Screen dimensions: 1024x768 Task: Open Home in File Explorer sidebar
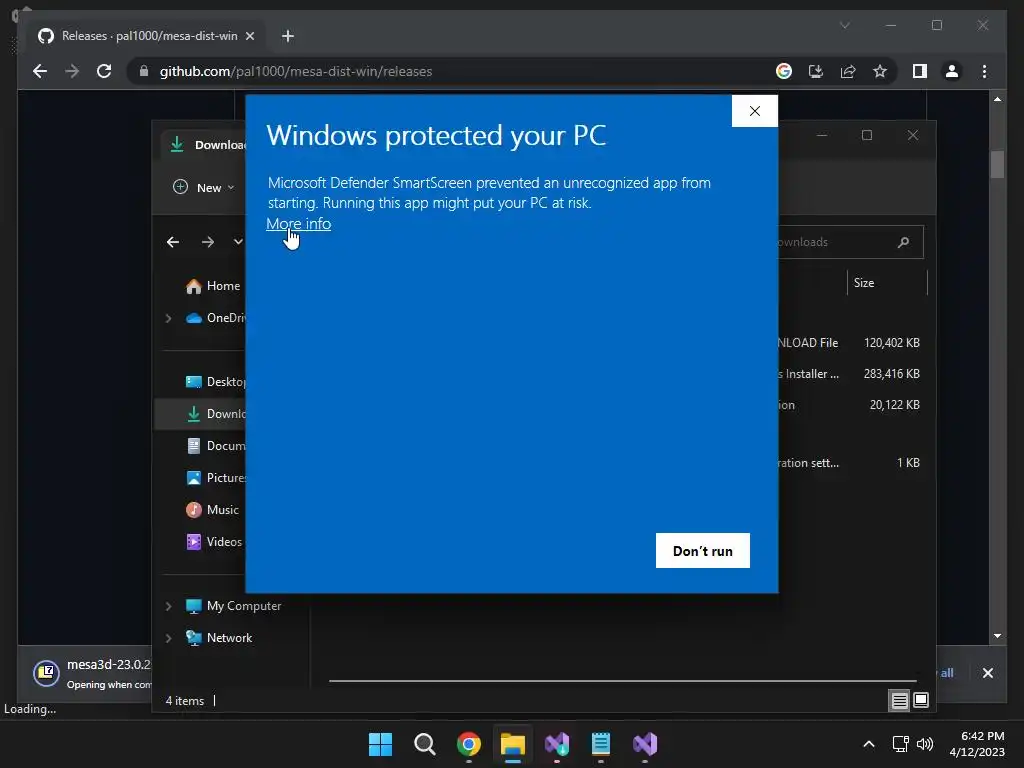click(x=214, y=286)
